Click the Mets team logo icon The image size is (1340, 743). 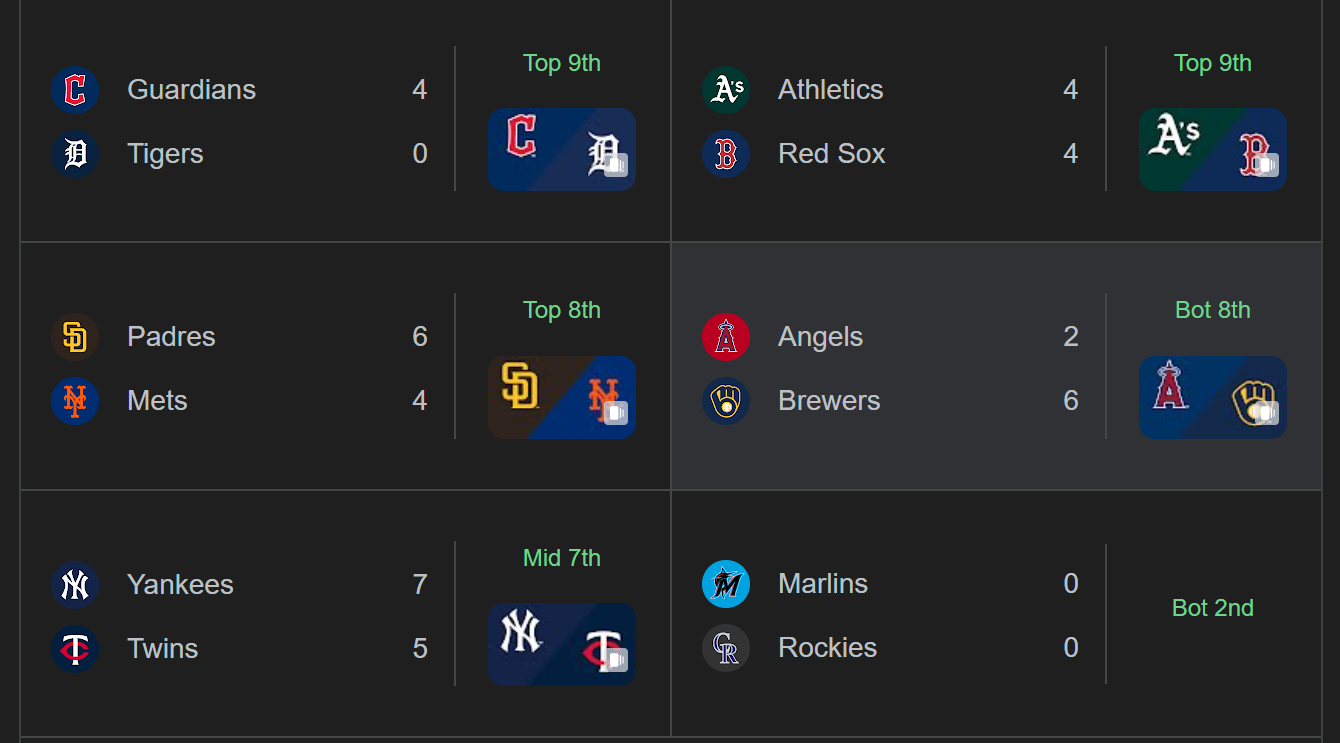point(75,401)
